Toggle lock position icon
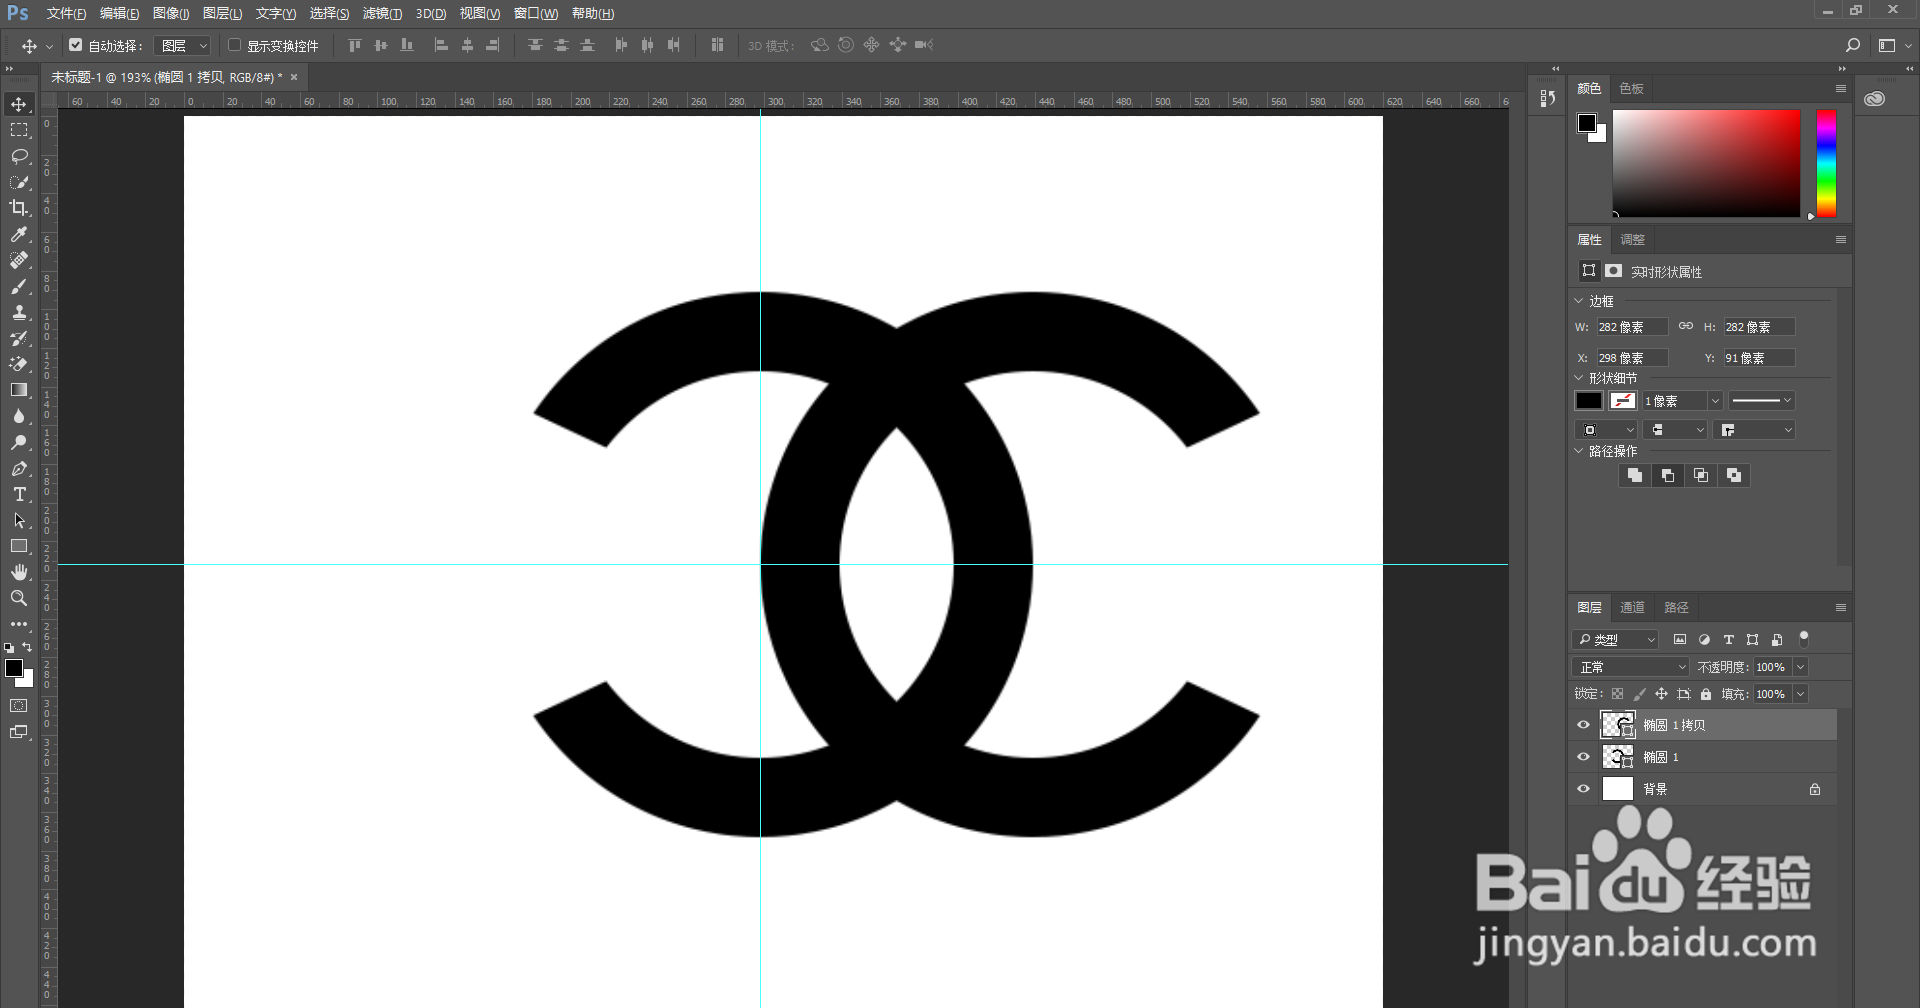 (x=1661, y=694)
